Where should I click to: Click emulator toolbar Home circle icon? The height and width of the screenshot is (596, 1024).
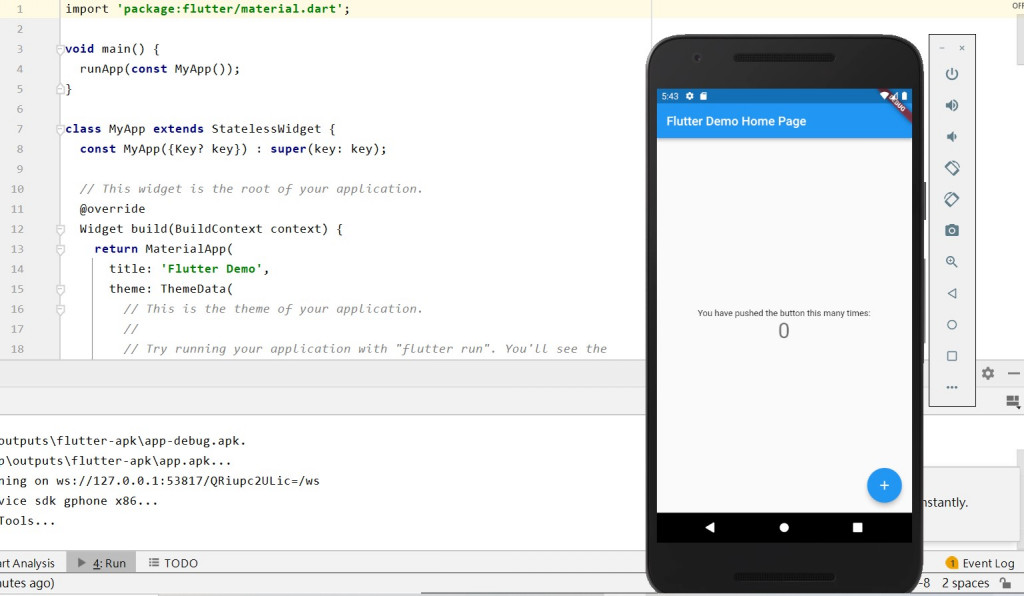click(x=952, y=324)
